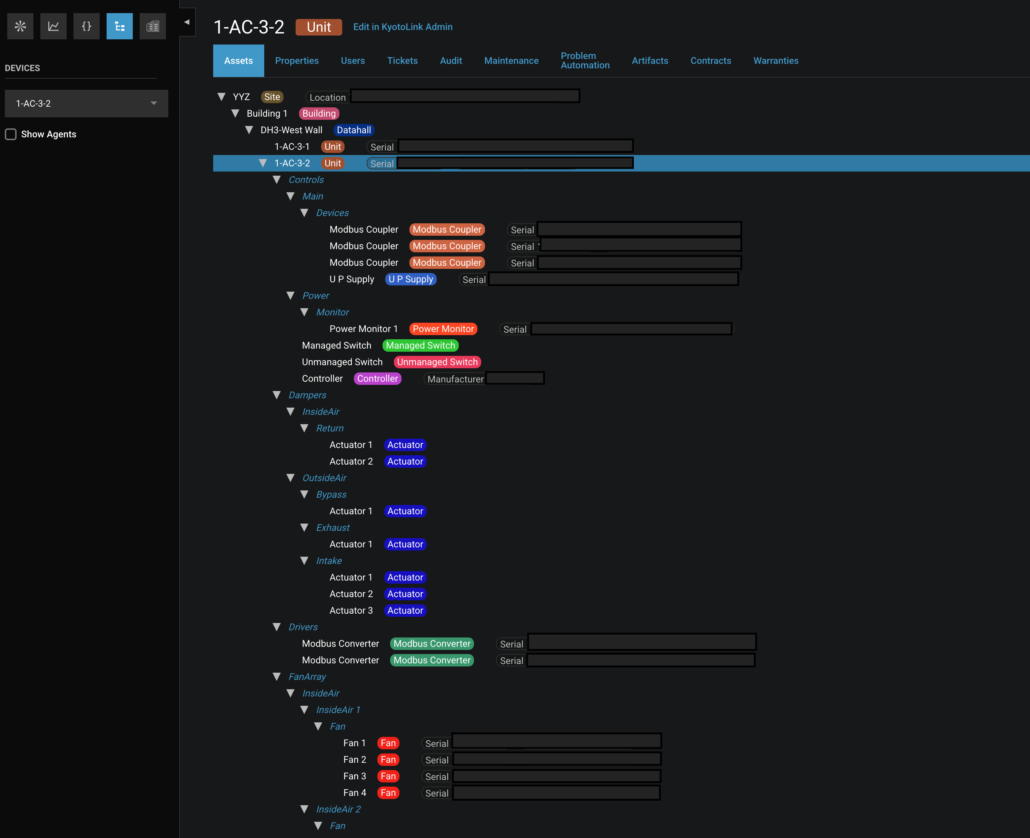Click the Modbus Coupler badge on first row

click(x=447, y=229)
